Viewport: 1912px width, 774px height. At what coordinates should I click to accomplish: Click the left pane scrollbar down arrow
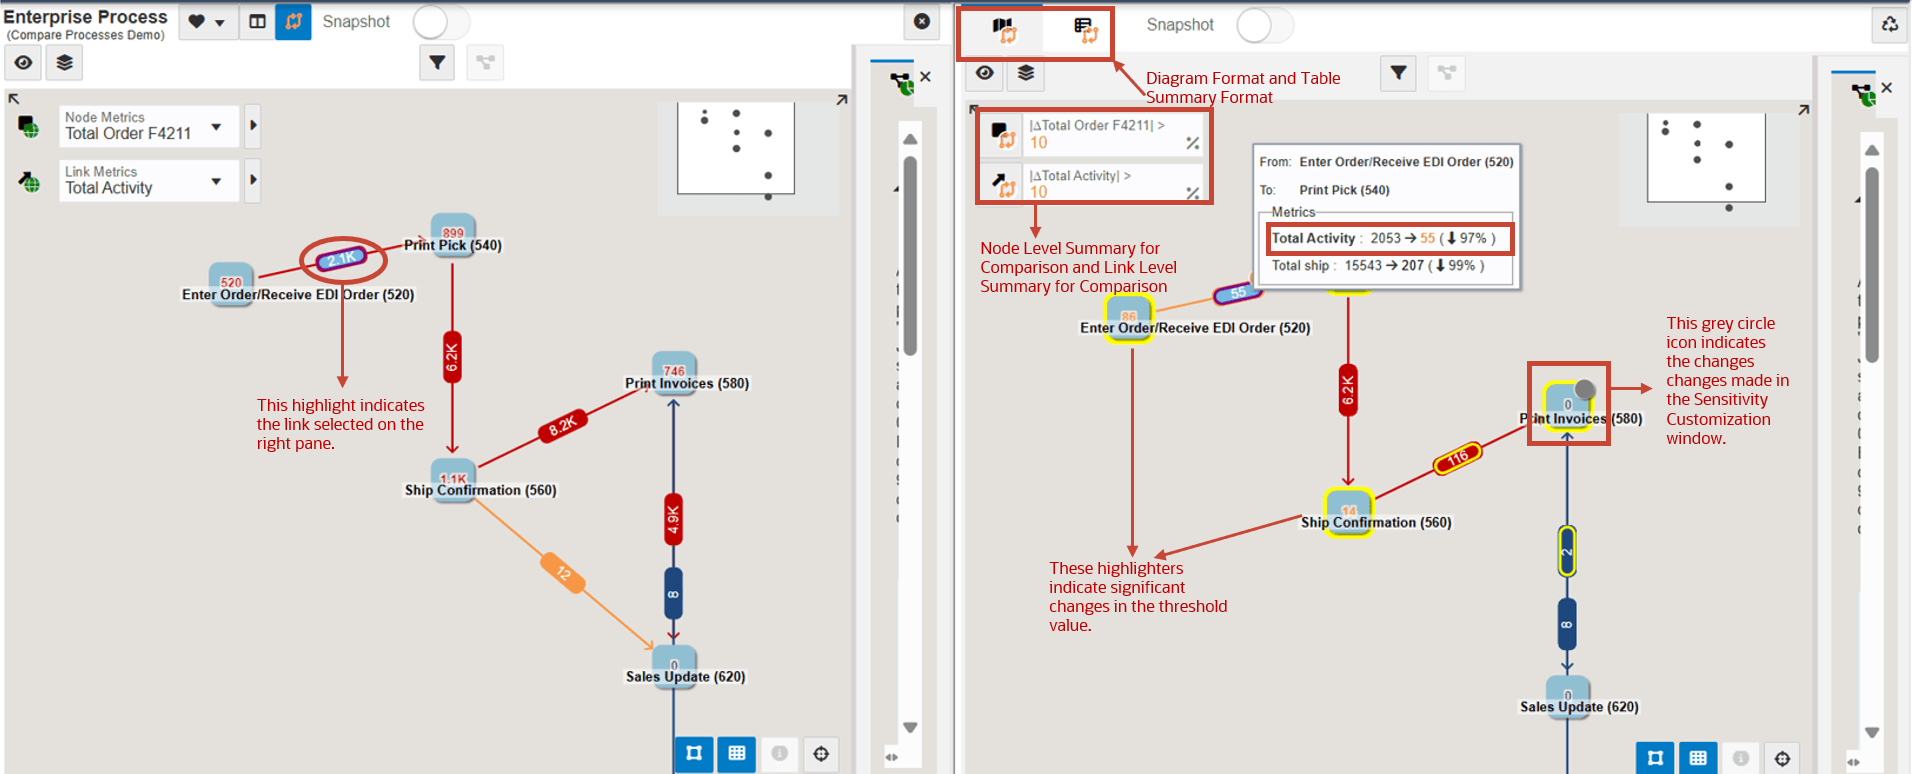[x=910, y=728]
